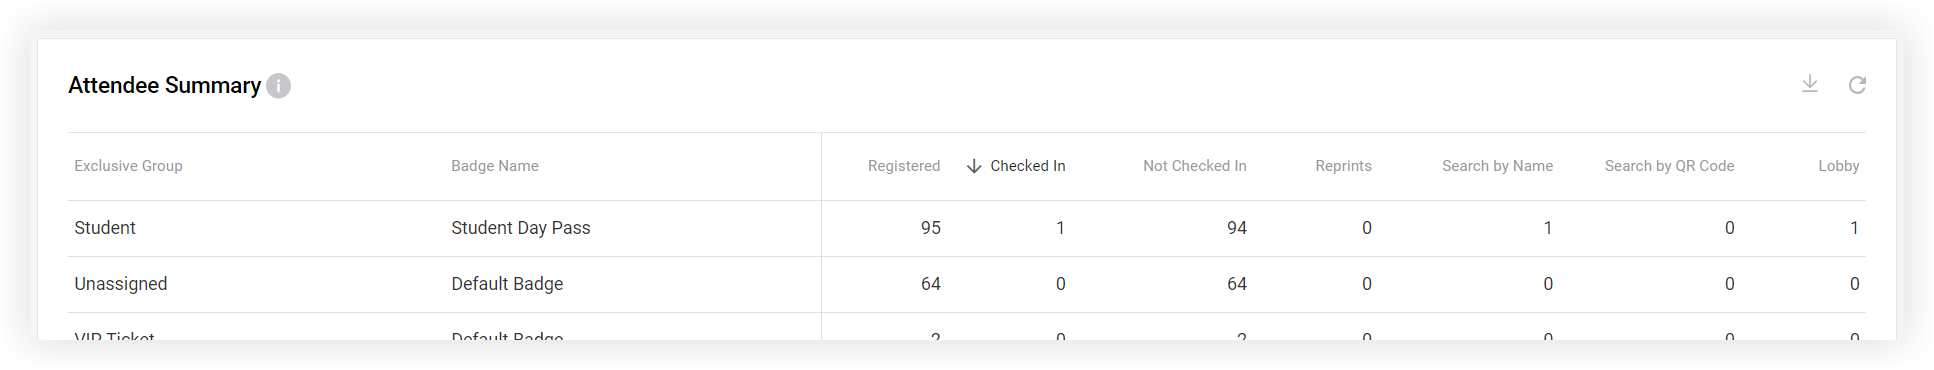1934x370 pixels.
Task: Select the Student Day Pass badge cell
Action: tap(521, 228)
